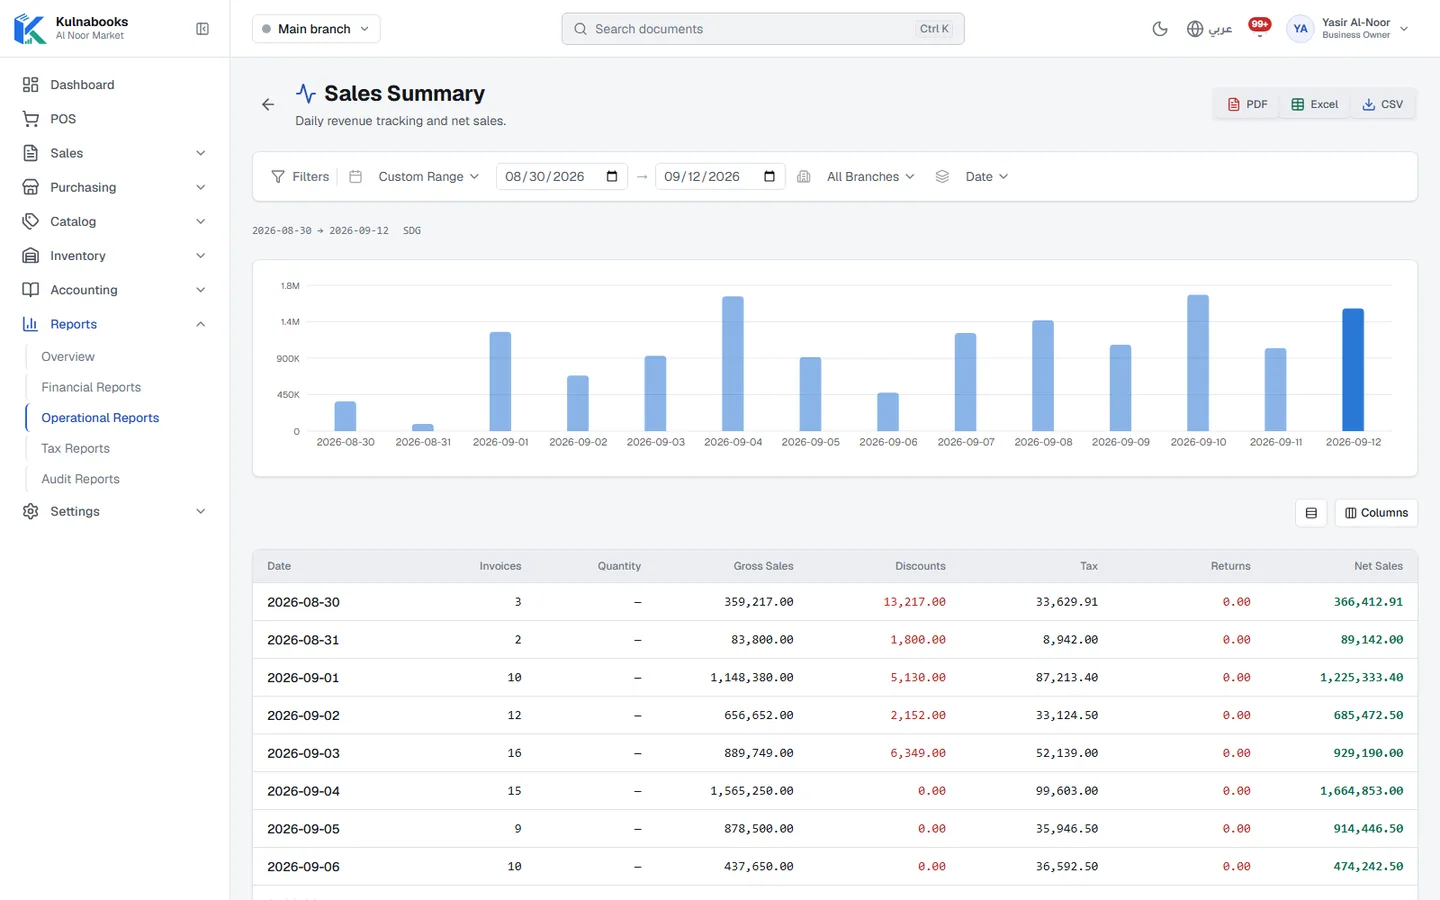
Task: Open notifications with 99+ badge
Action: 1260,27
